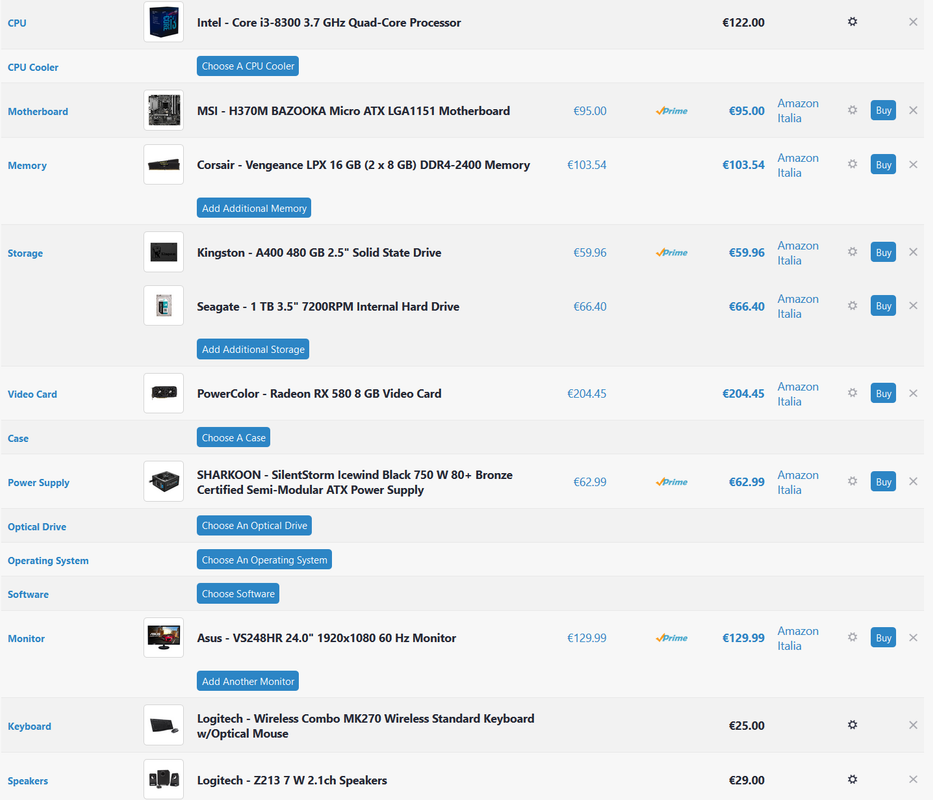
Task: Buy the Seagate 1 TB hard drive
Action: point(883,306)
